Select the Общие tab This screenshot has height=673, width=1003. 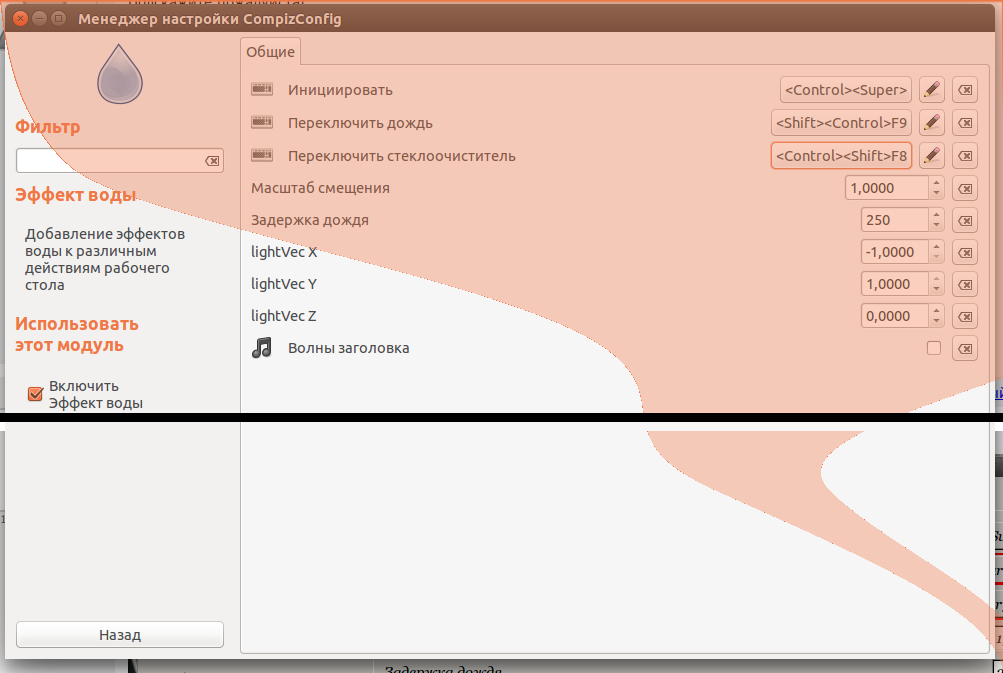coord(270,51)
